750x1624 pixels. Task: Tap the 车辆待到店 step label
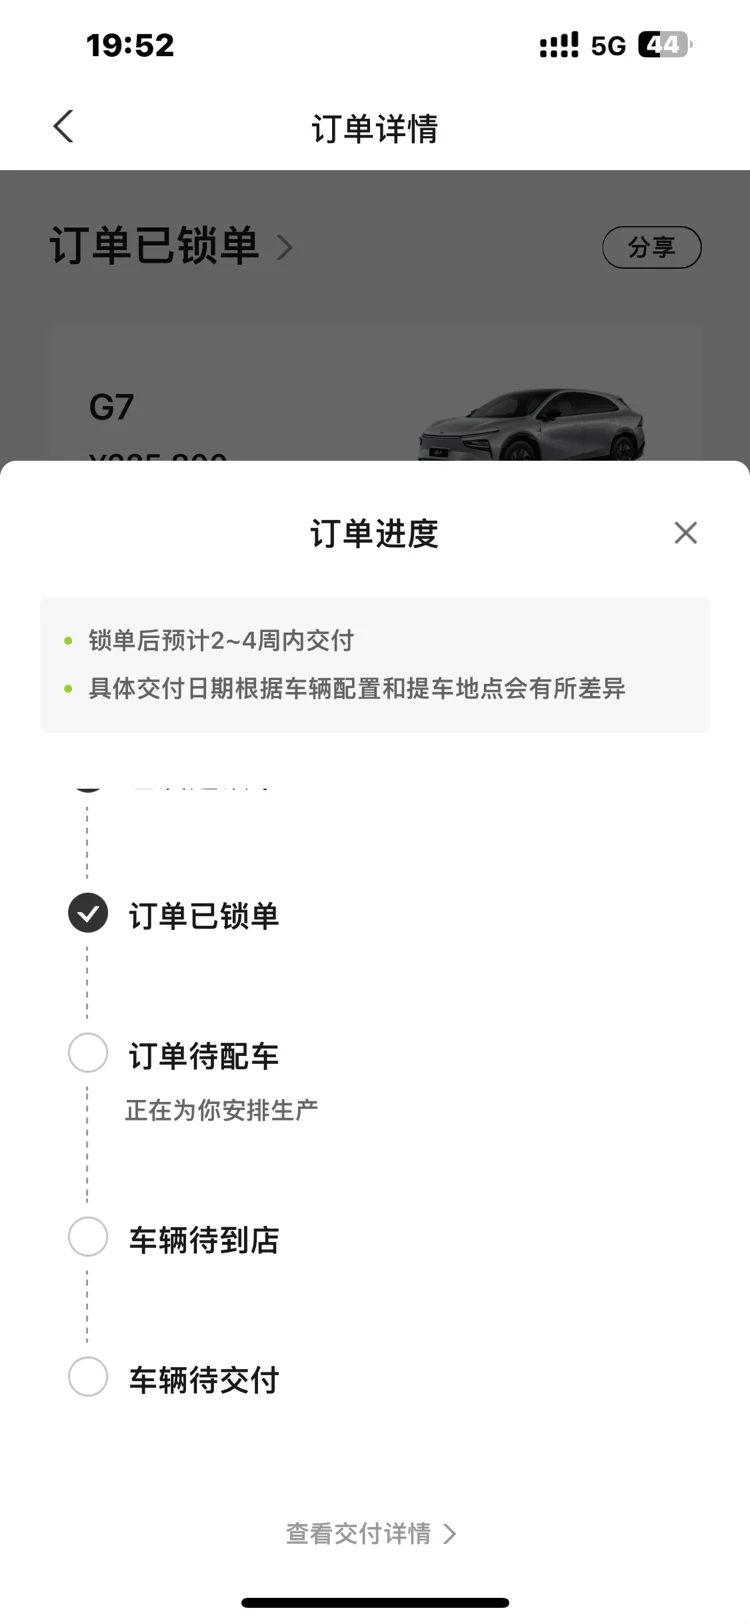pyautogui.click(x=204, y=1240)
